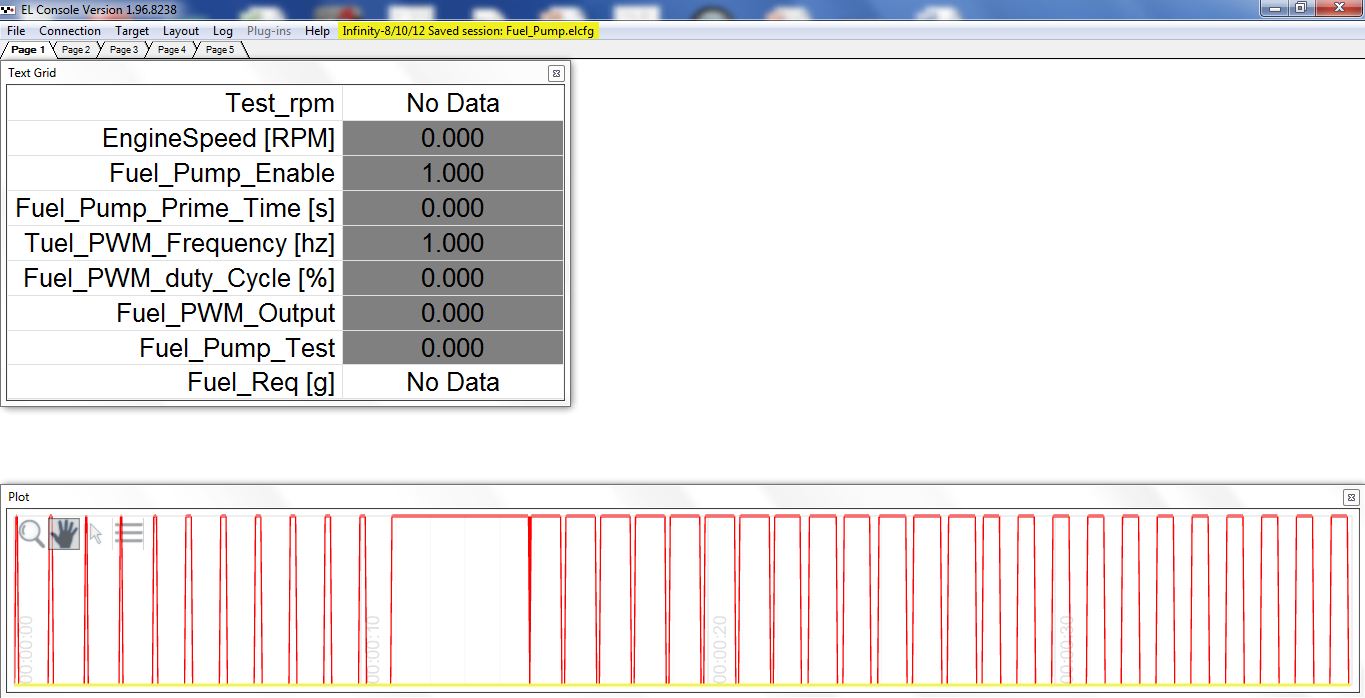Close the Plot panel
Image resolution: width=1365 pixels, height=698 pixels.
click(x=1350, y=497)
